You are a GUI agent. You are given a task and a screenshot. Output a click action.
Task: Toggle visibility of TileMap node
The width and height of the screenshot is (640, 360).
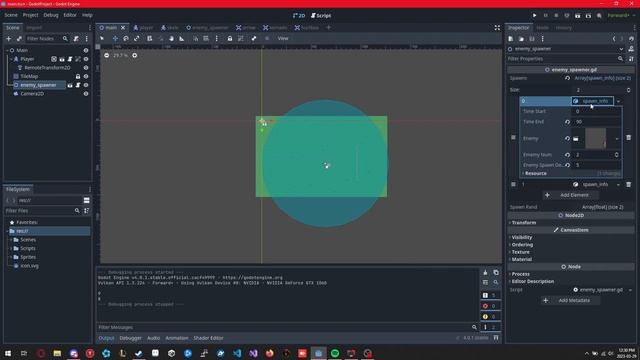86,76
